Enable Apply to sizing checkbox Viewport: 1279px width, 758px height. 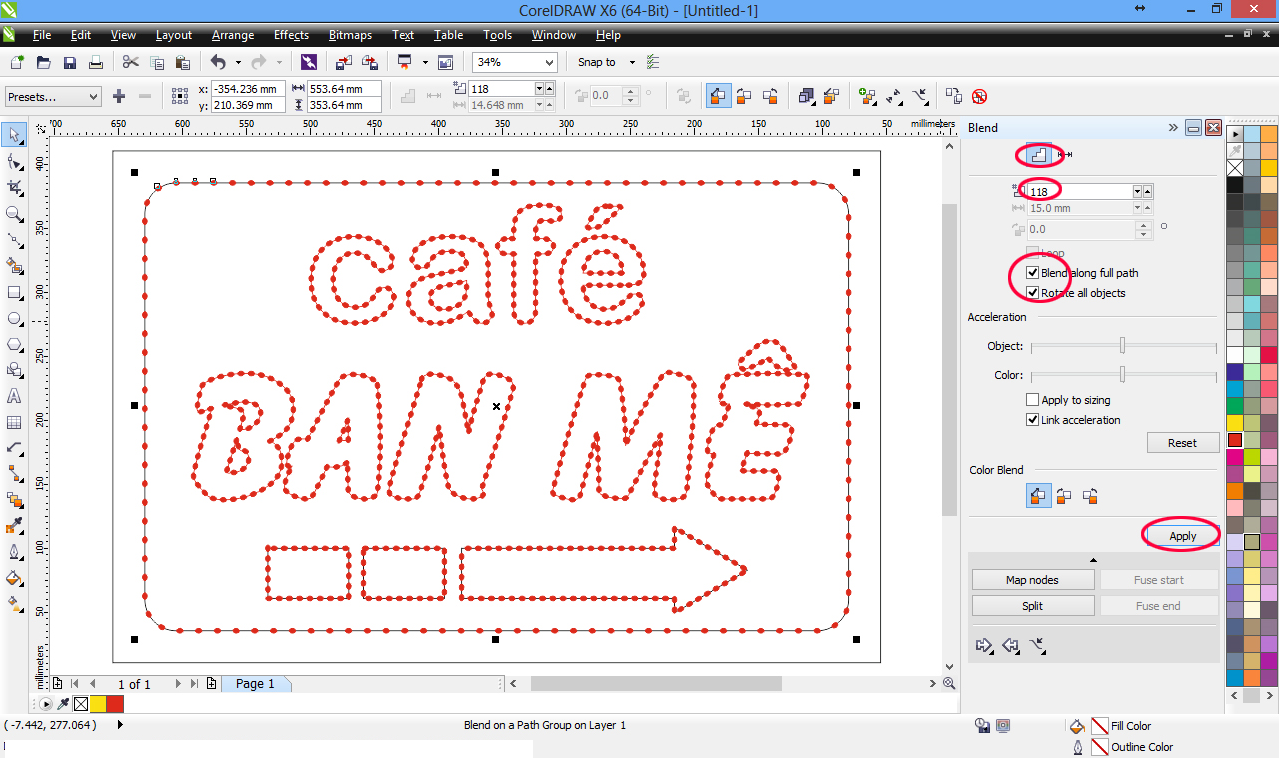coord(1033,400)
